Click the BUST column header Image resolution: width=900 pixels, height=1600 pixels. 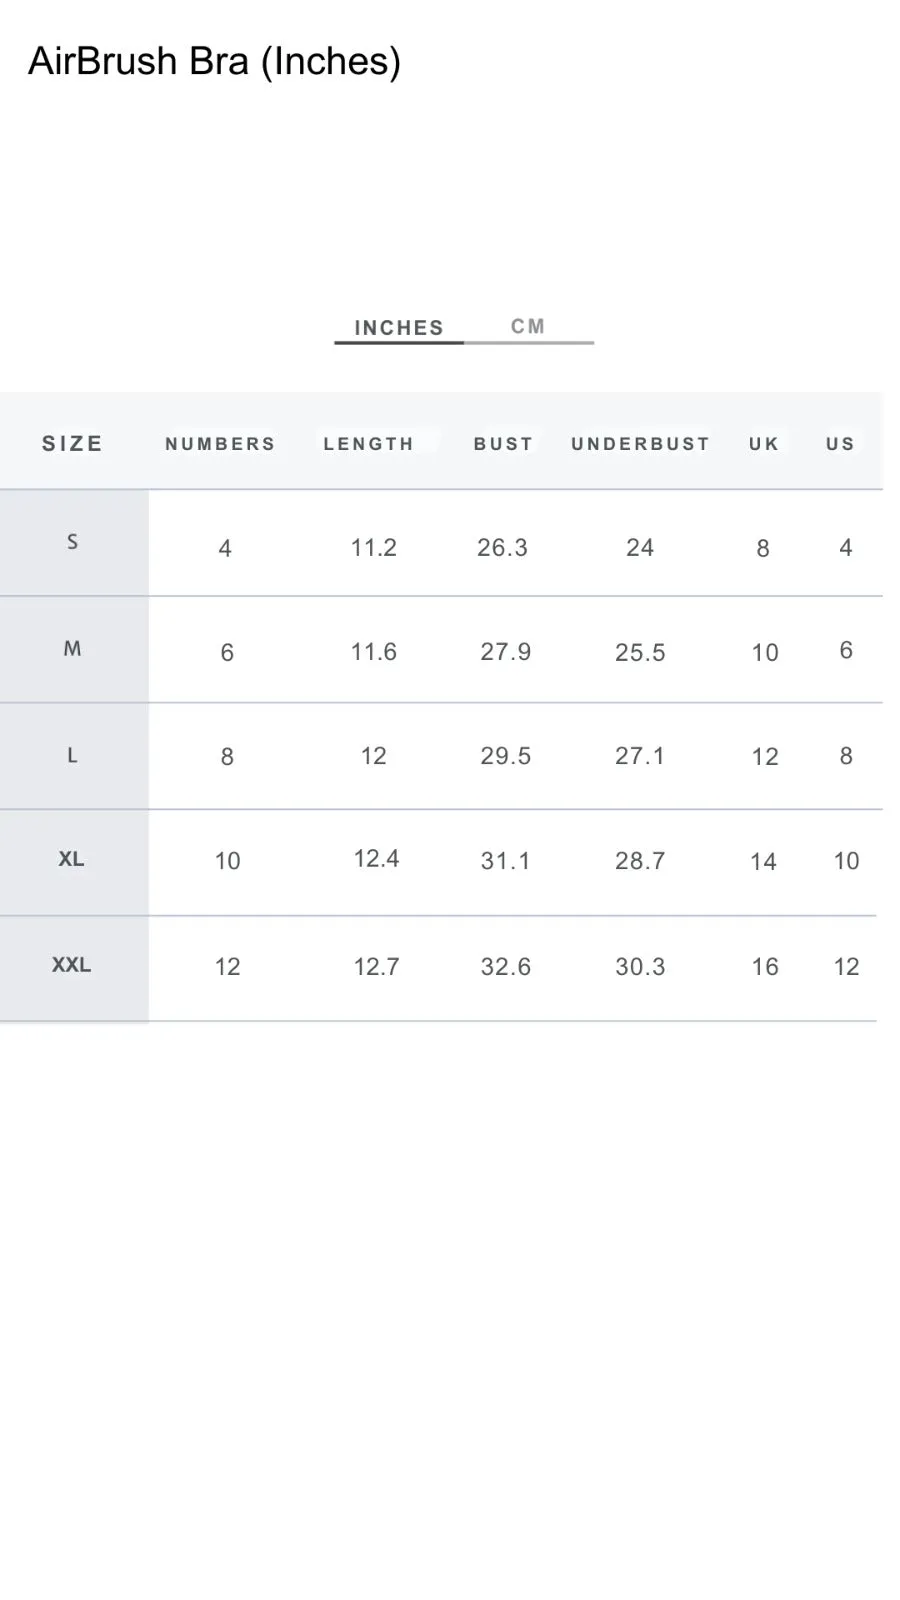pyautogui.click(x=504, y=443)
